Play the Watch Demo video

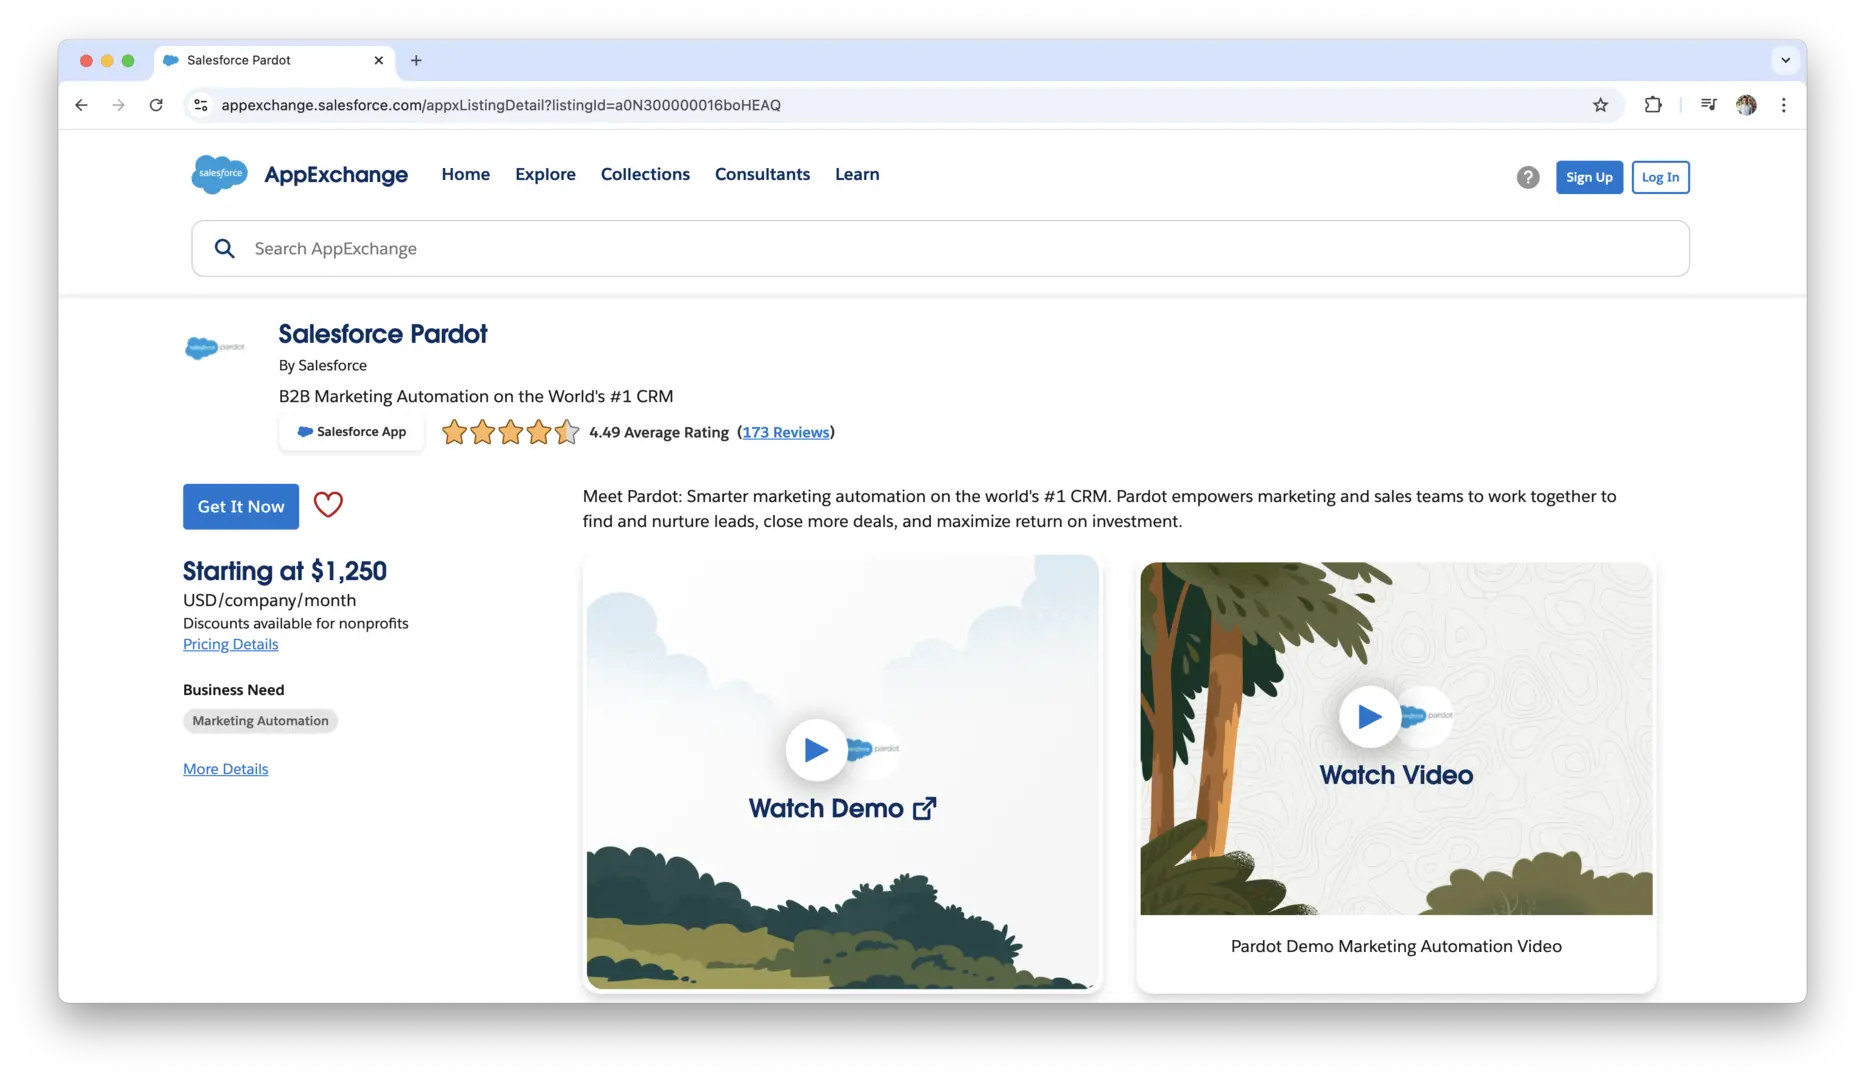tap(816, 749)
